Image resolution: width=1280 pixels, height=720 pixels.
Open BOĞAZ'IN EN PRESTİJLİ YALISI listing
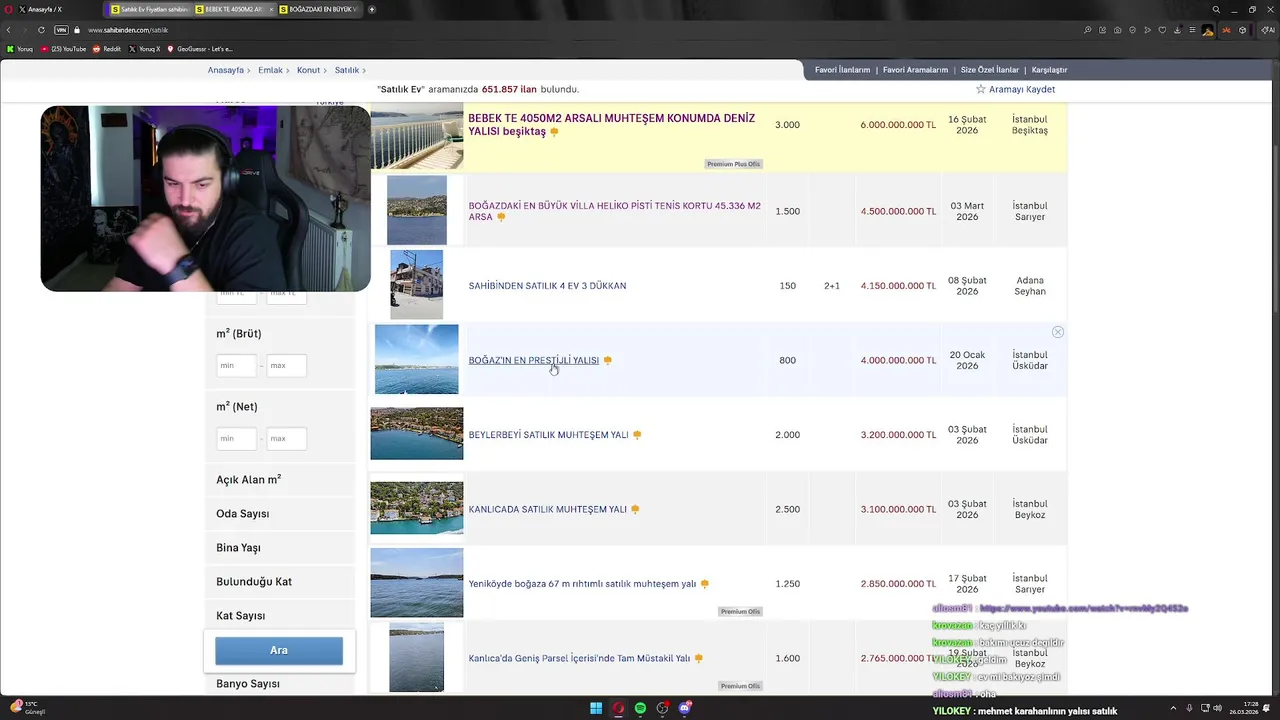pyautogui.click(x=534, y=360)
